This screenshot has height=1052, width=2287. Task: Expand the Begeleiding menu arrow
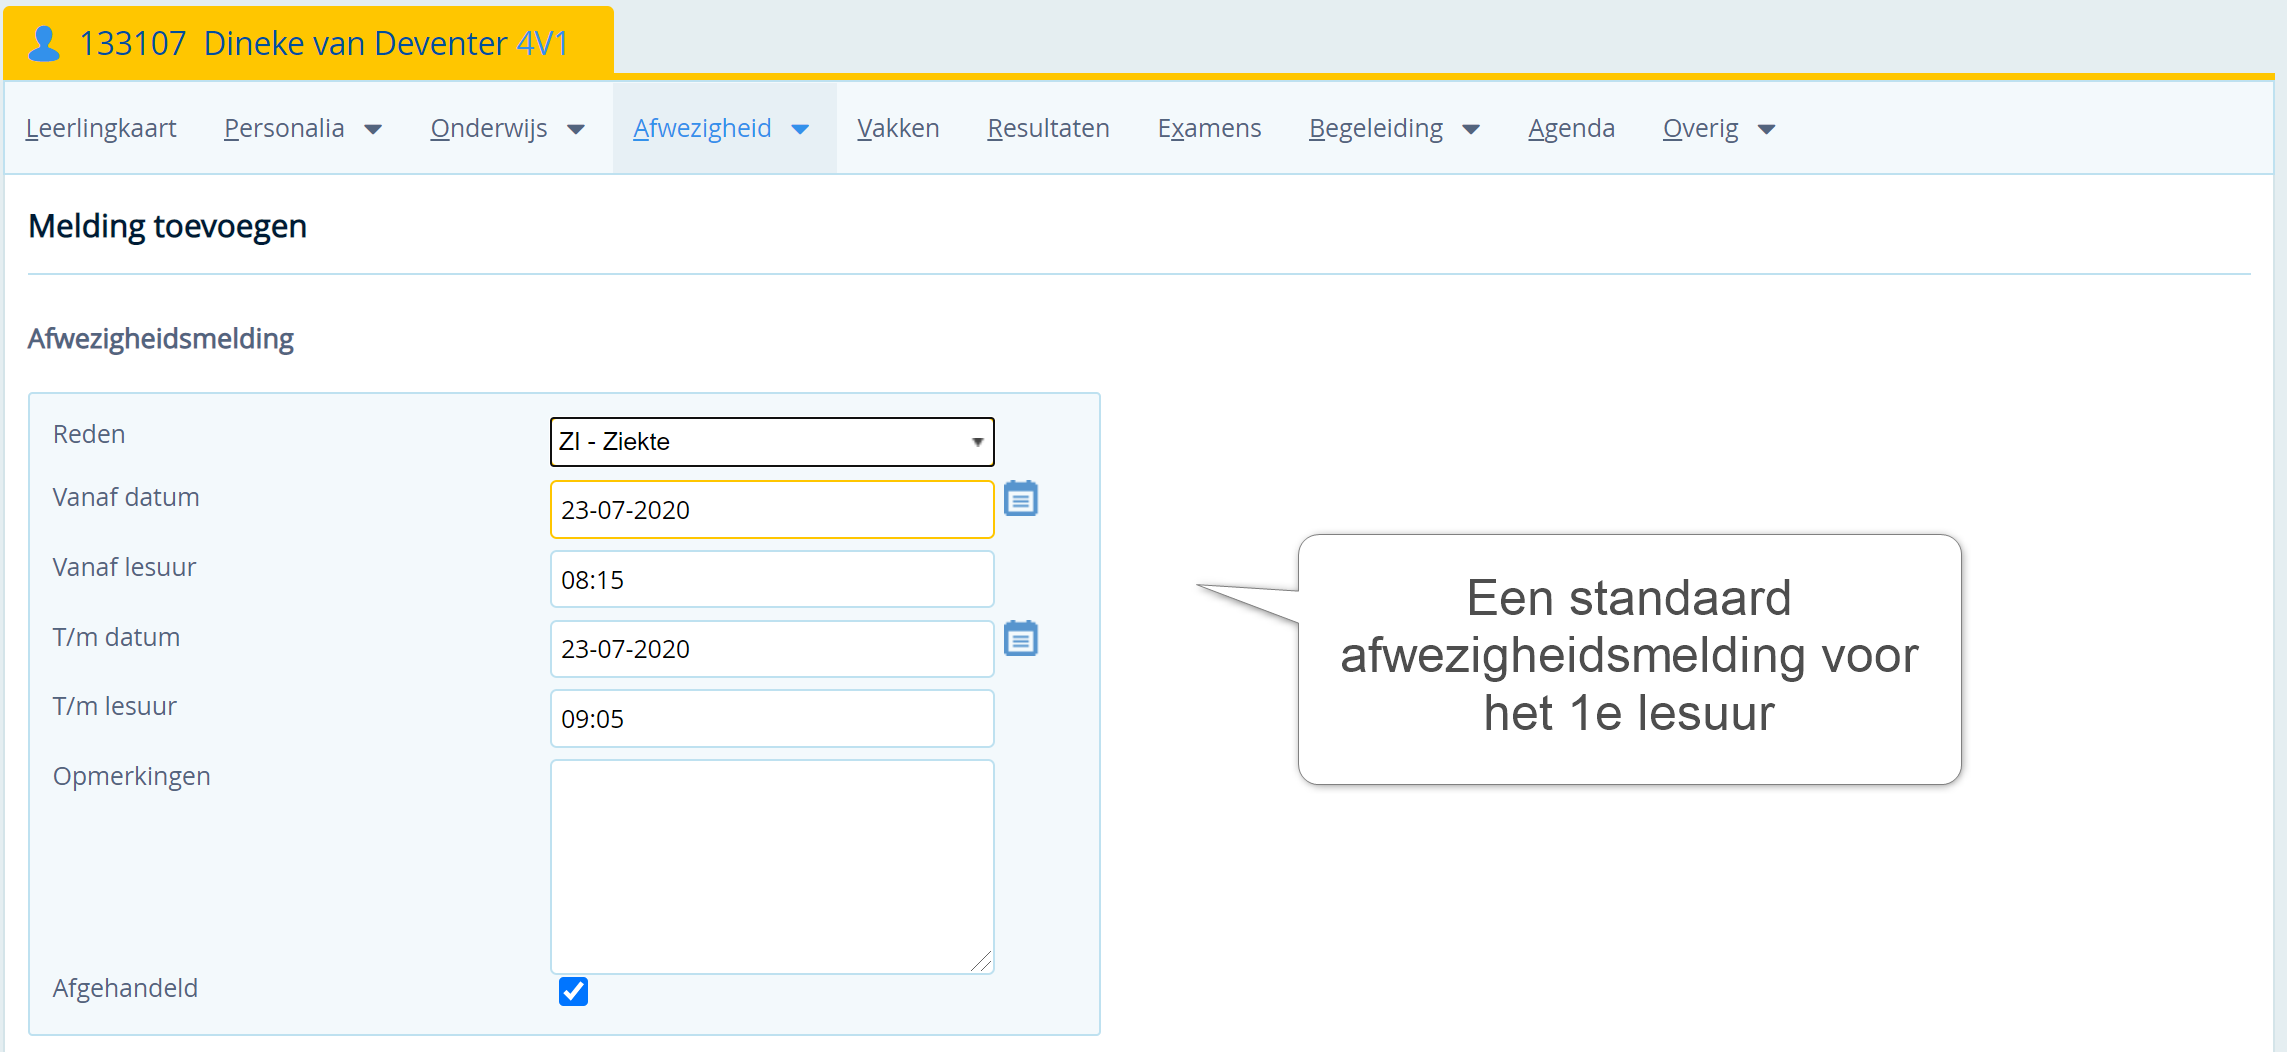[1471, 129]
